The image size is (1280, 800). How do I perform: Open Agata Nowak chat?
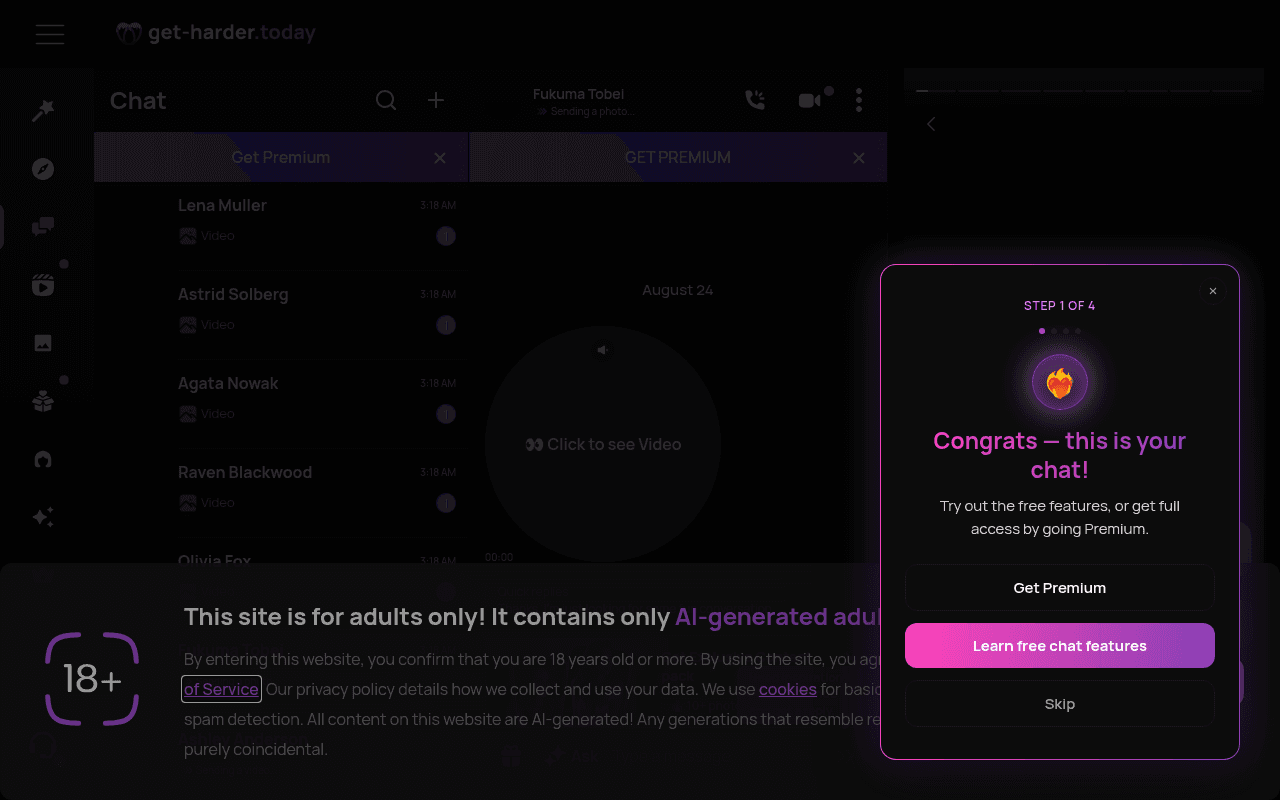(x=281, y=399)
